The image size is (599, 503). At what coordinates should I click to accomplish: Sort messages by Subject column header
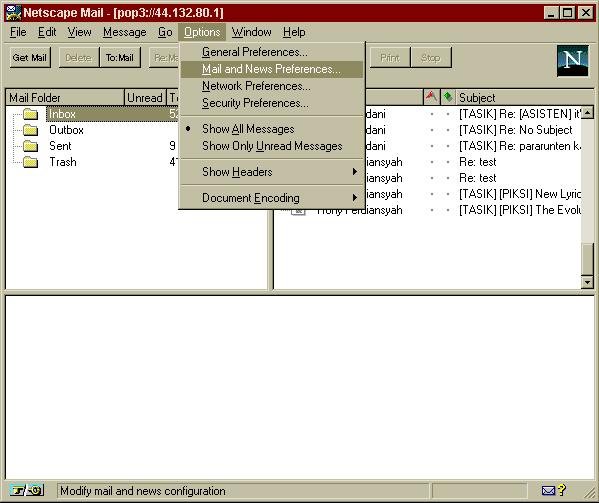[x=525, y=97]
